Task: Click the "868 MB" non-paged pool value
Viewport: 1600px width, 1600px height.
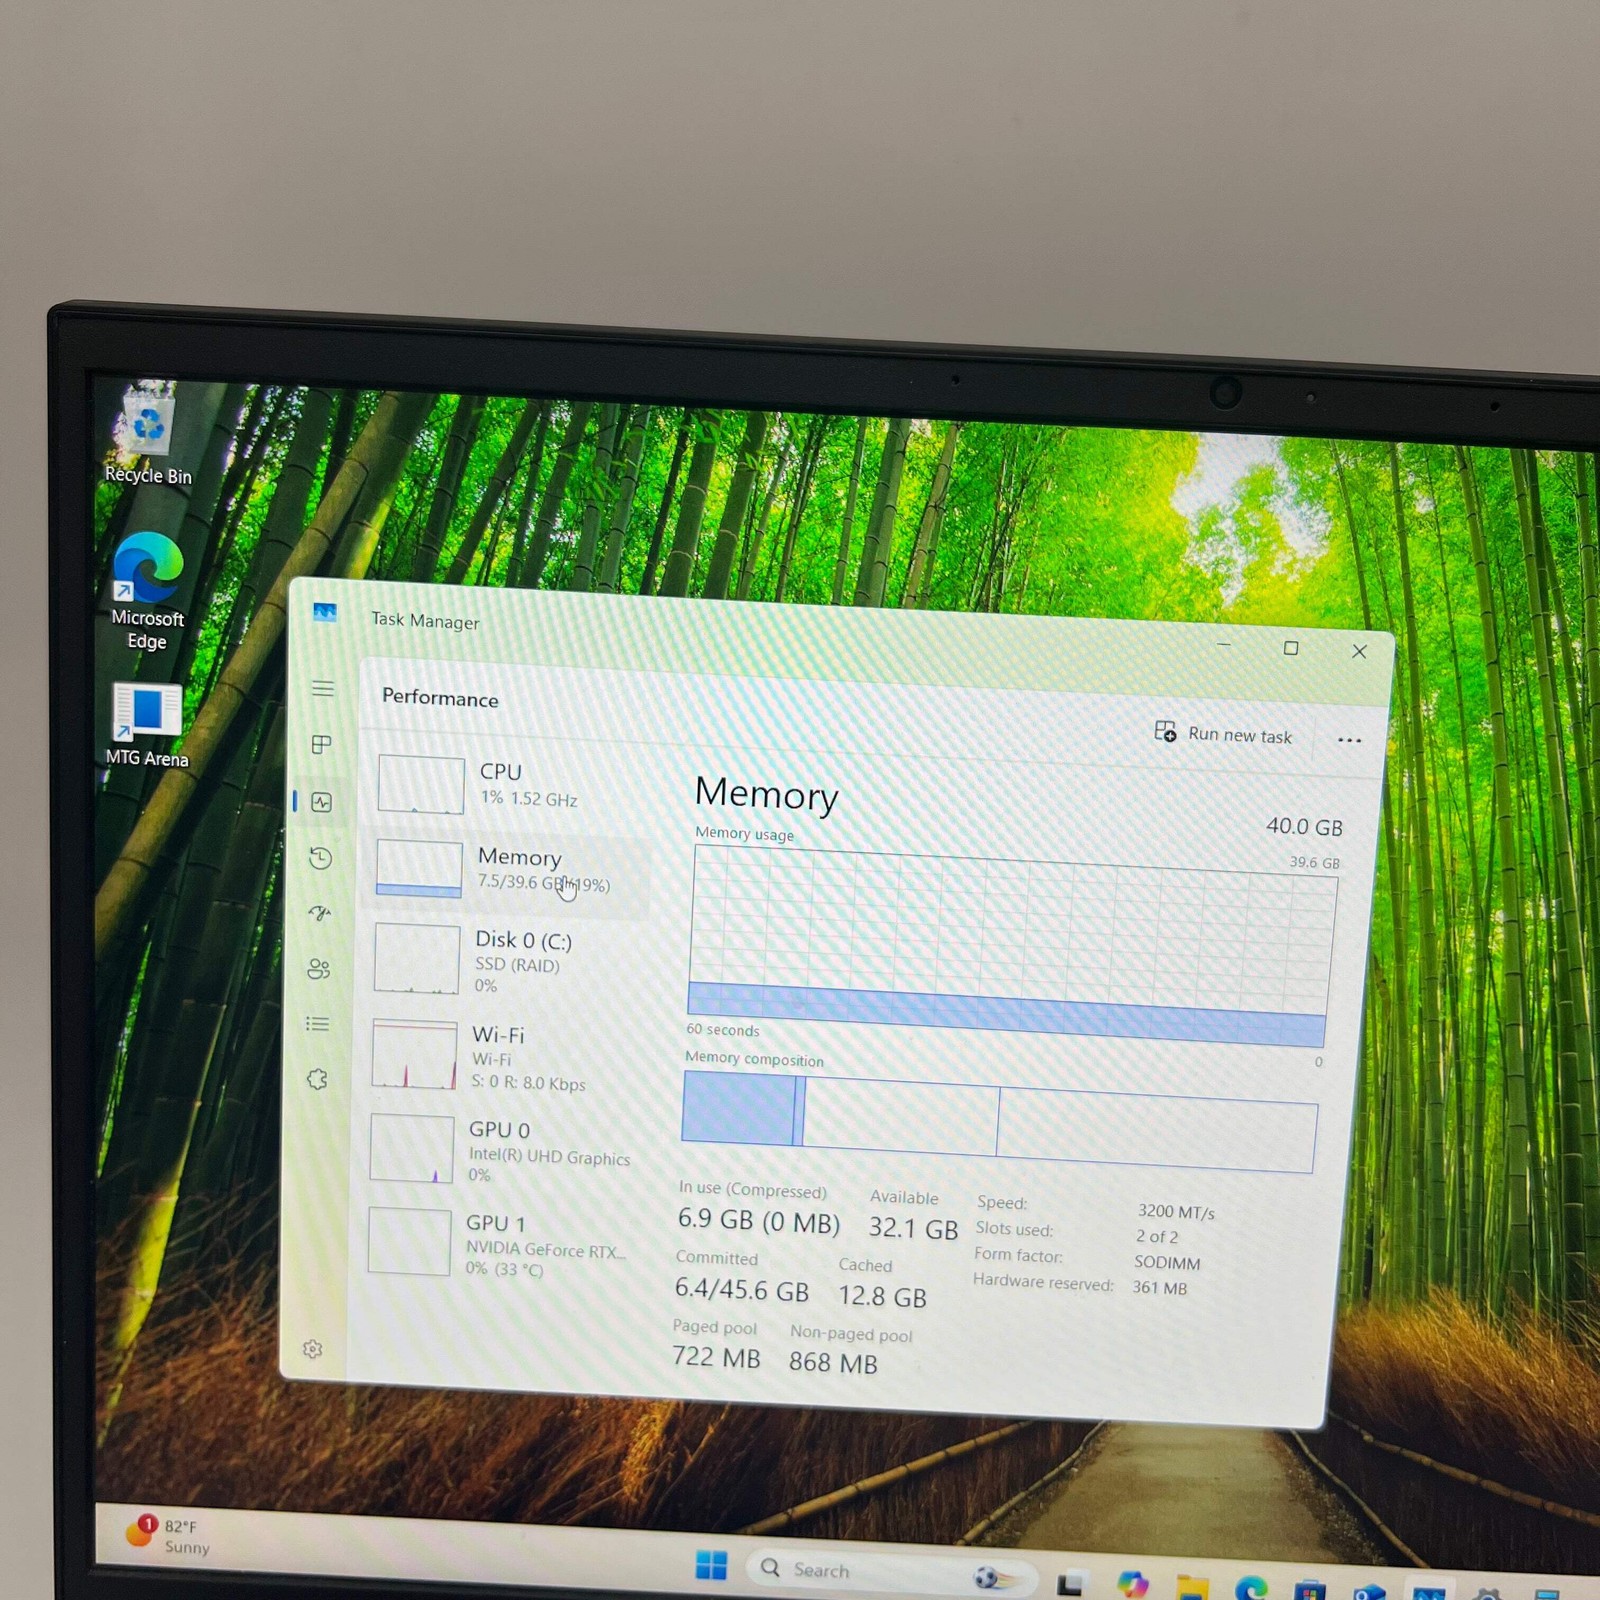Action: click(833, 1363)
